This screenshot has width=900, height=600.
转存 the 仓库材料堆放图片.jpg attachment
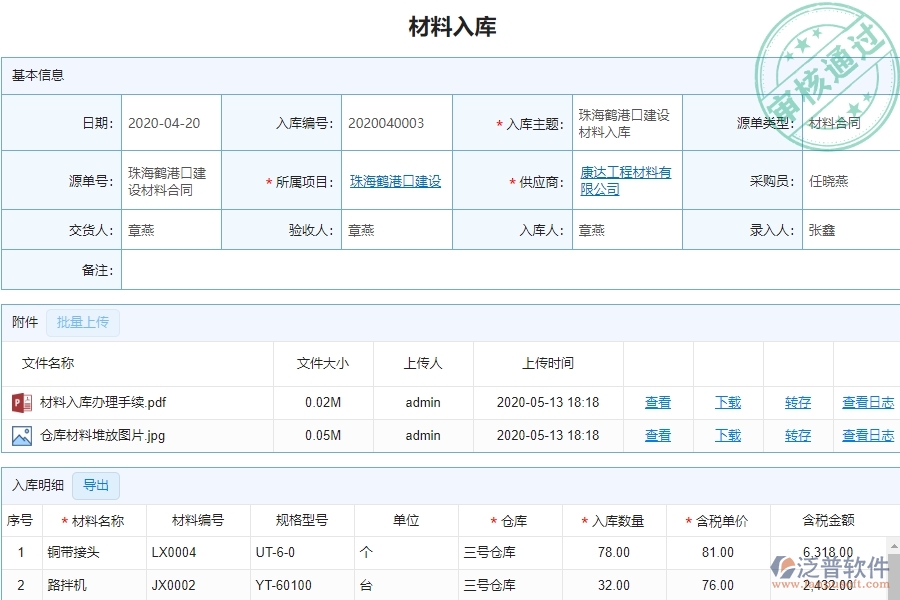[797, 435]
